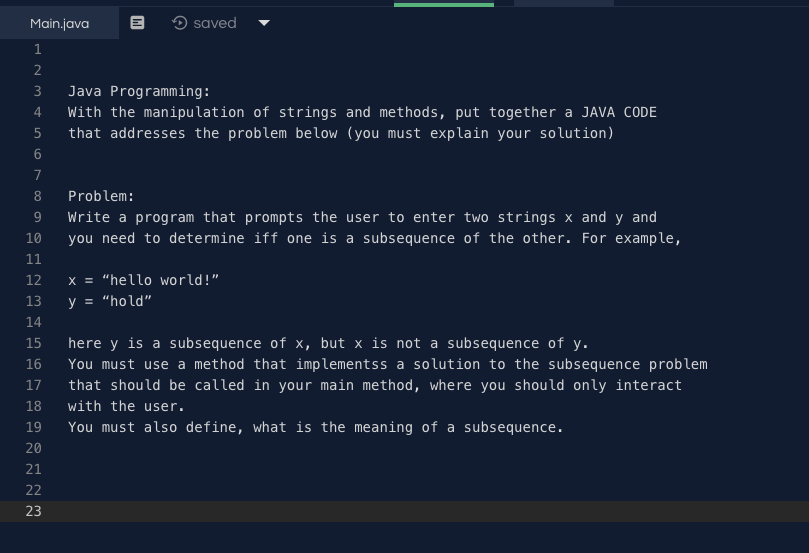Screen dimensions: 809x553
Task: Click the word 'hello' in the x assignment
Action: [x=131, y=280]
